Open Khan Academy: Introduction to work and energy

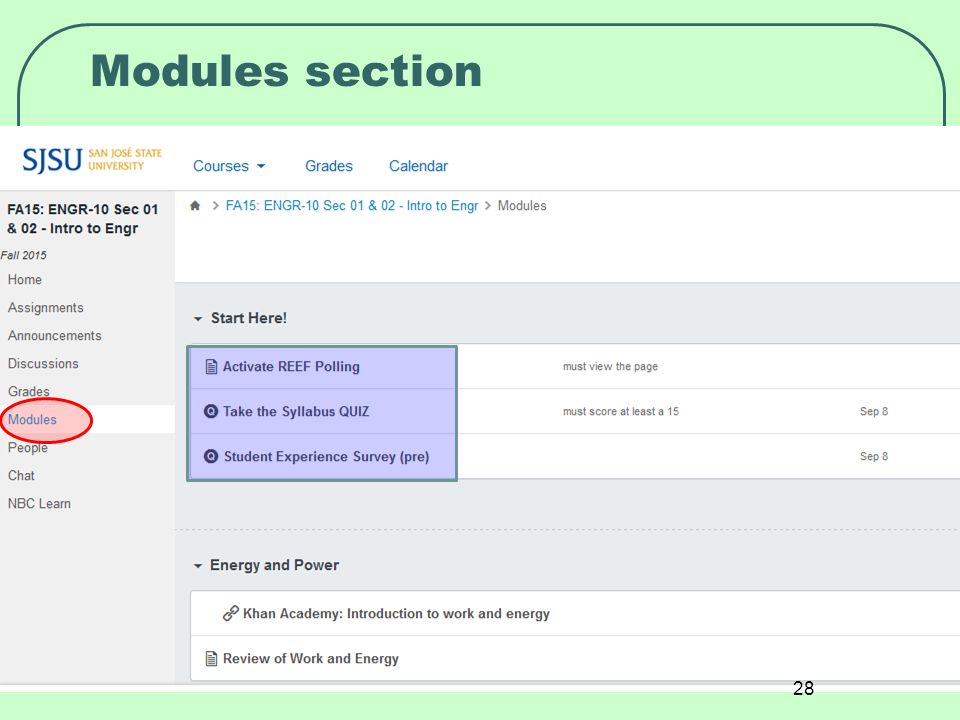[x=396, y=613]
